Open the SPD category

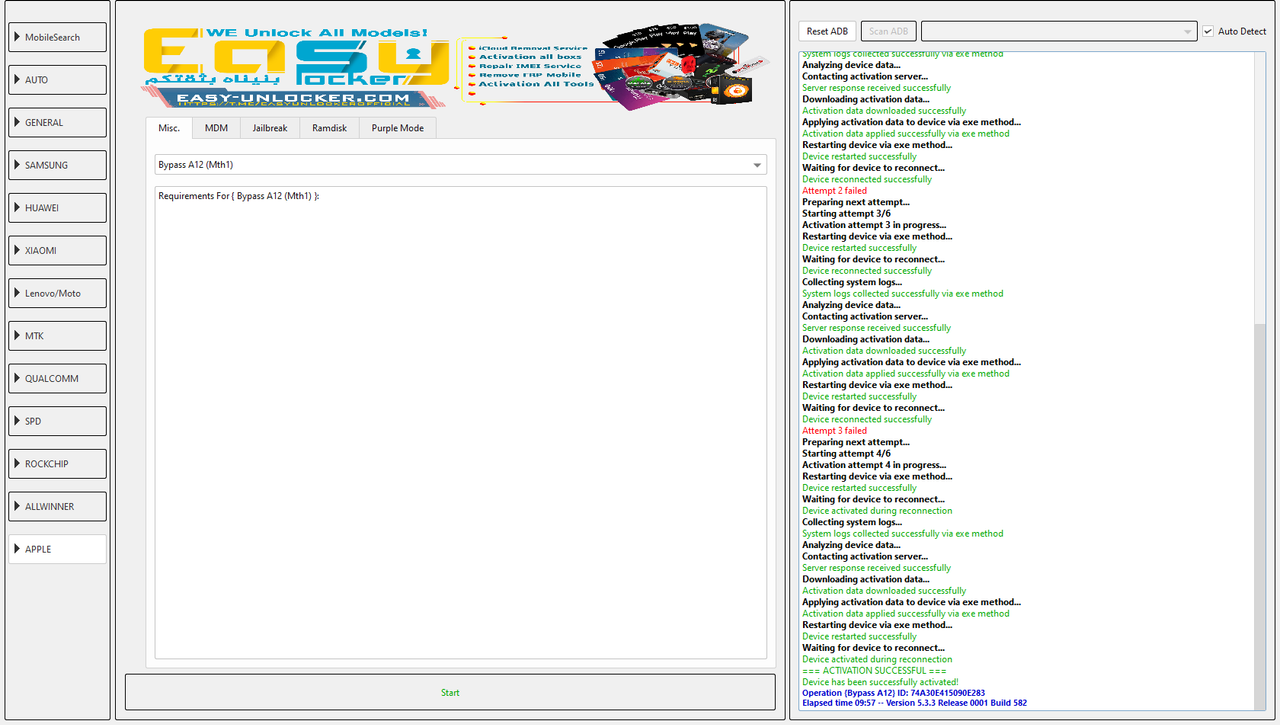(58, 421)
